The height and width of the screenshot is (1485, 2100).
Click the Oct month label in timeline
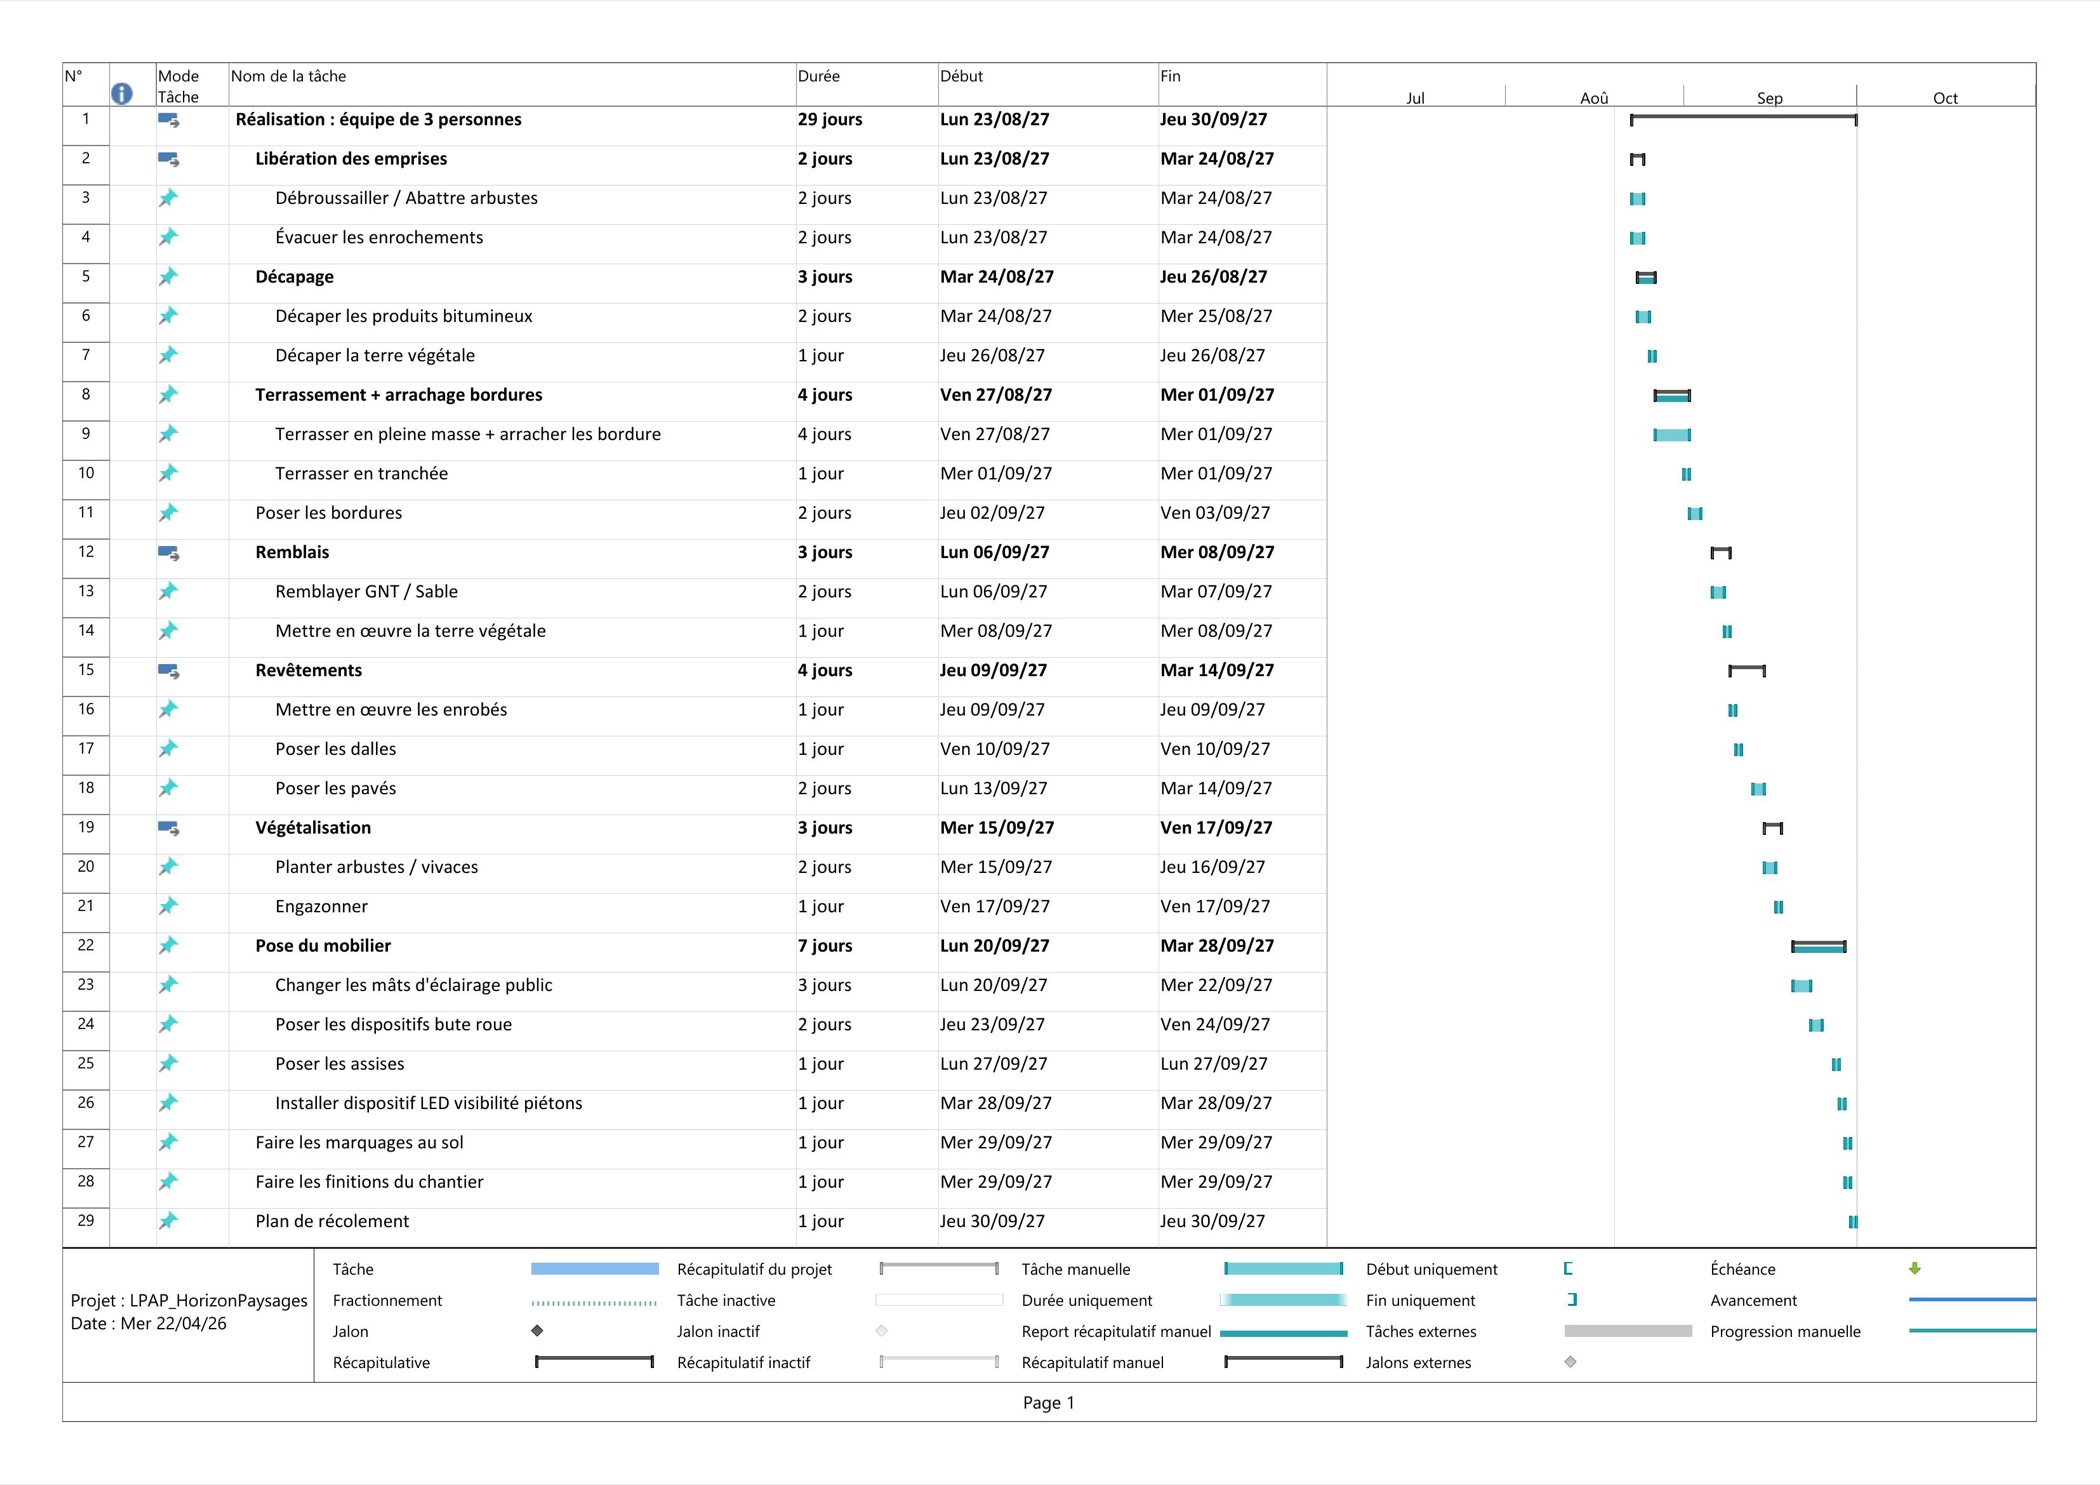pos(1945,98)
